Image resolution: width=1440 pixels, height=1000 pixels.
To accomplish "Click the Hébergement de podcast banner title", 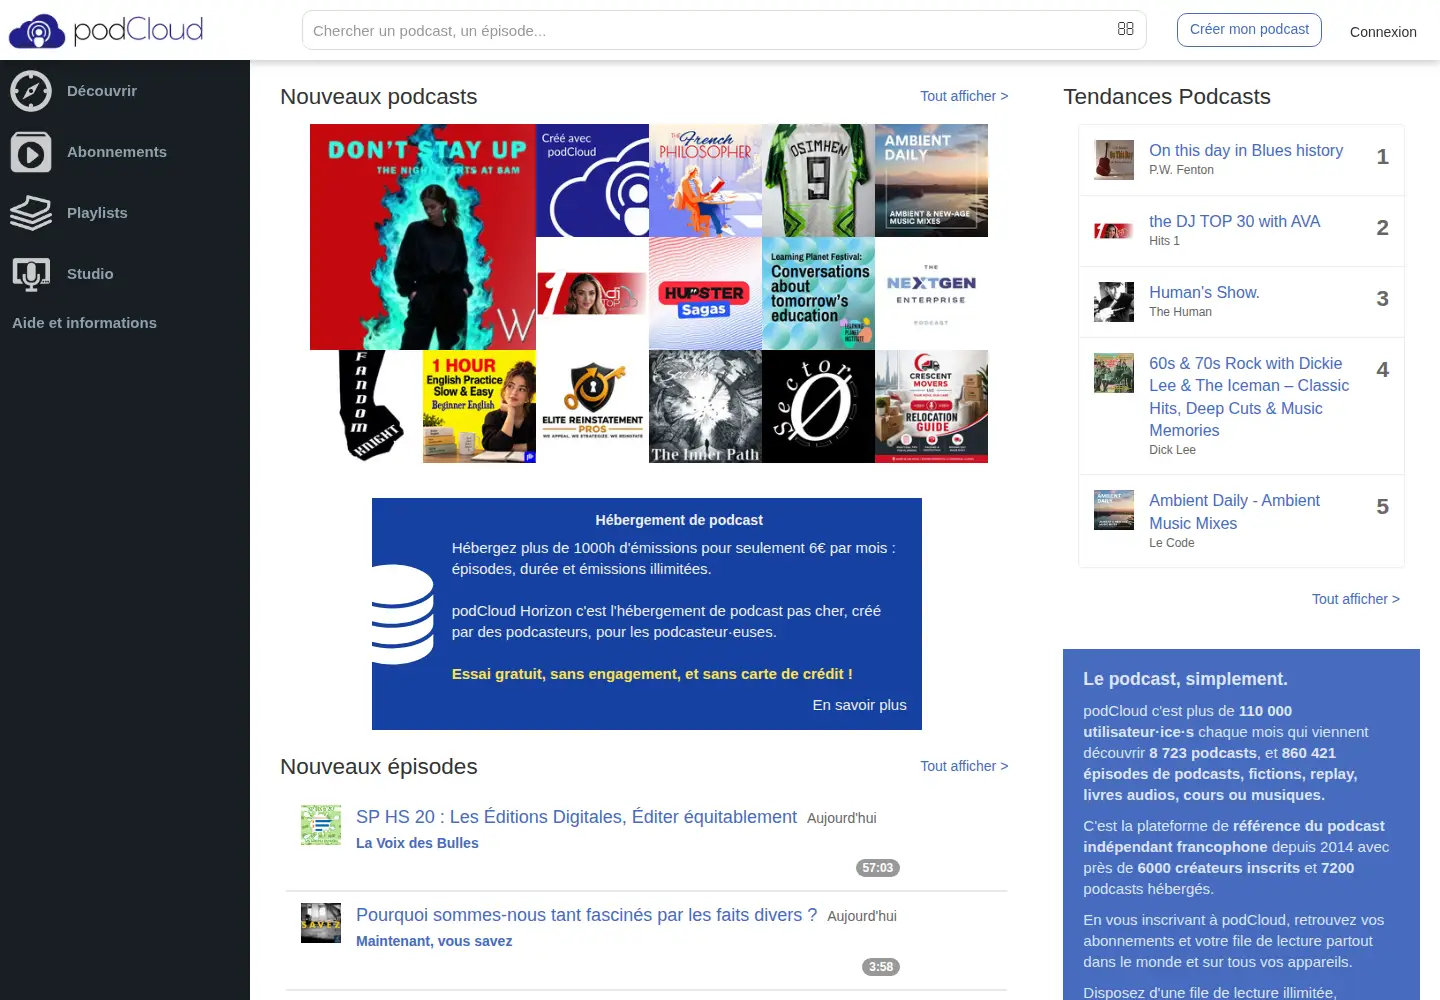I will tap(679, 520).
